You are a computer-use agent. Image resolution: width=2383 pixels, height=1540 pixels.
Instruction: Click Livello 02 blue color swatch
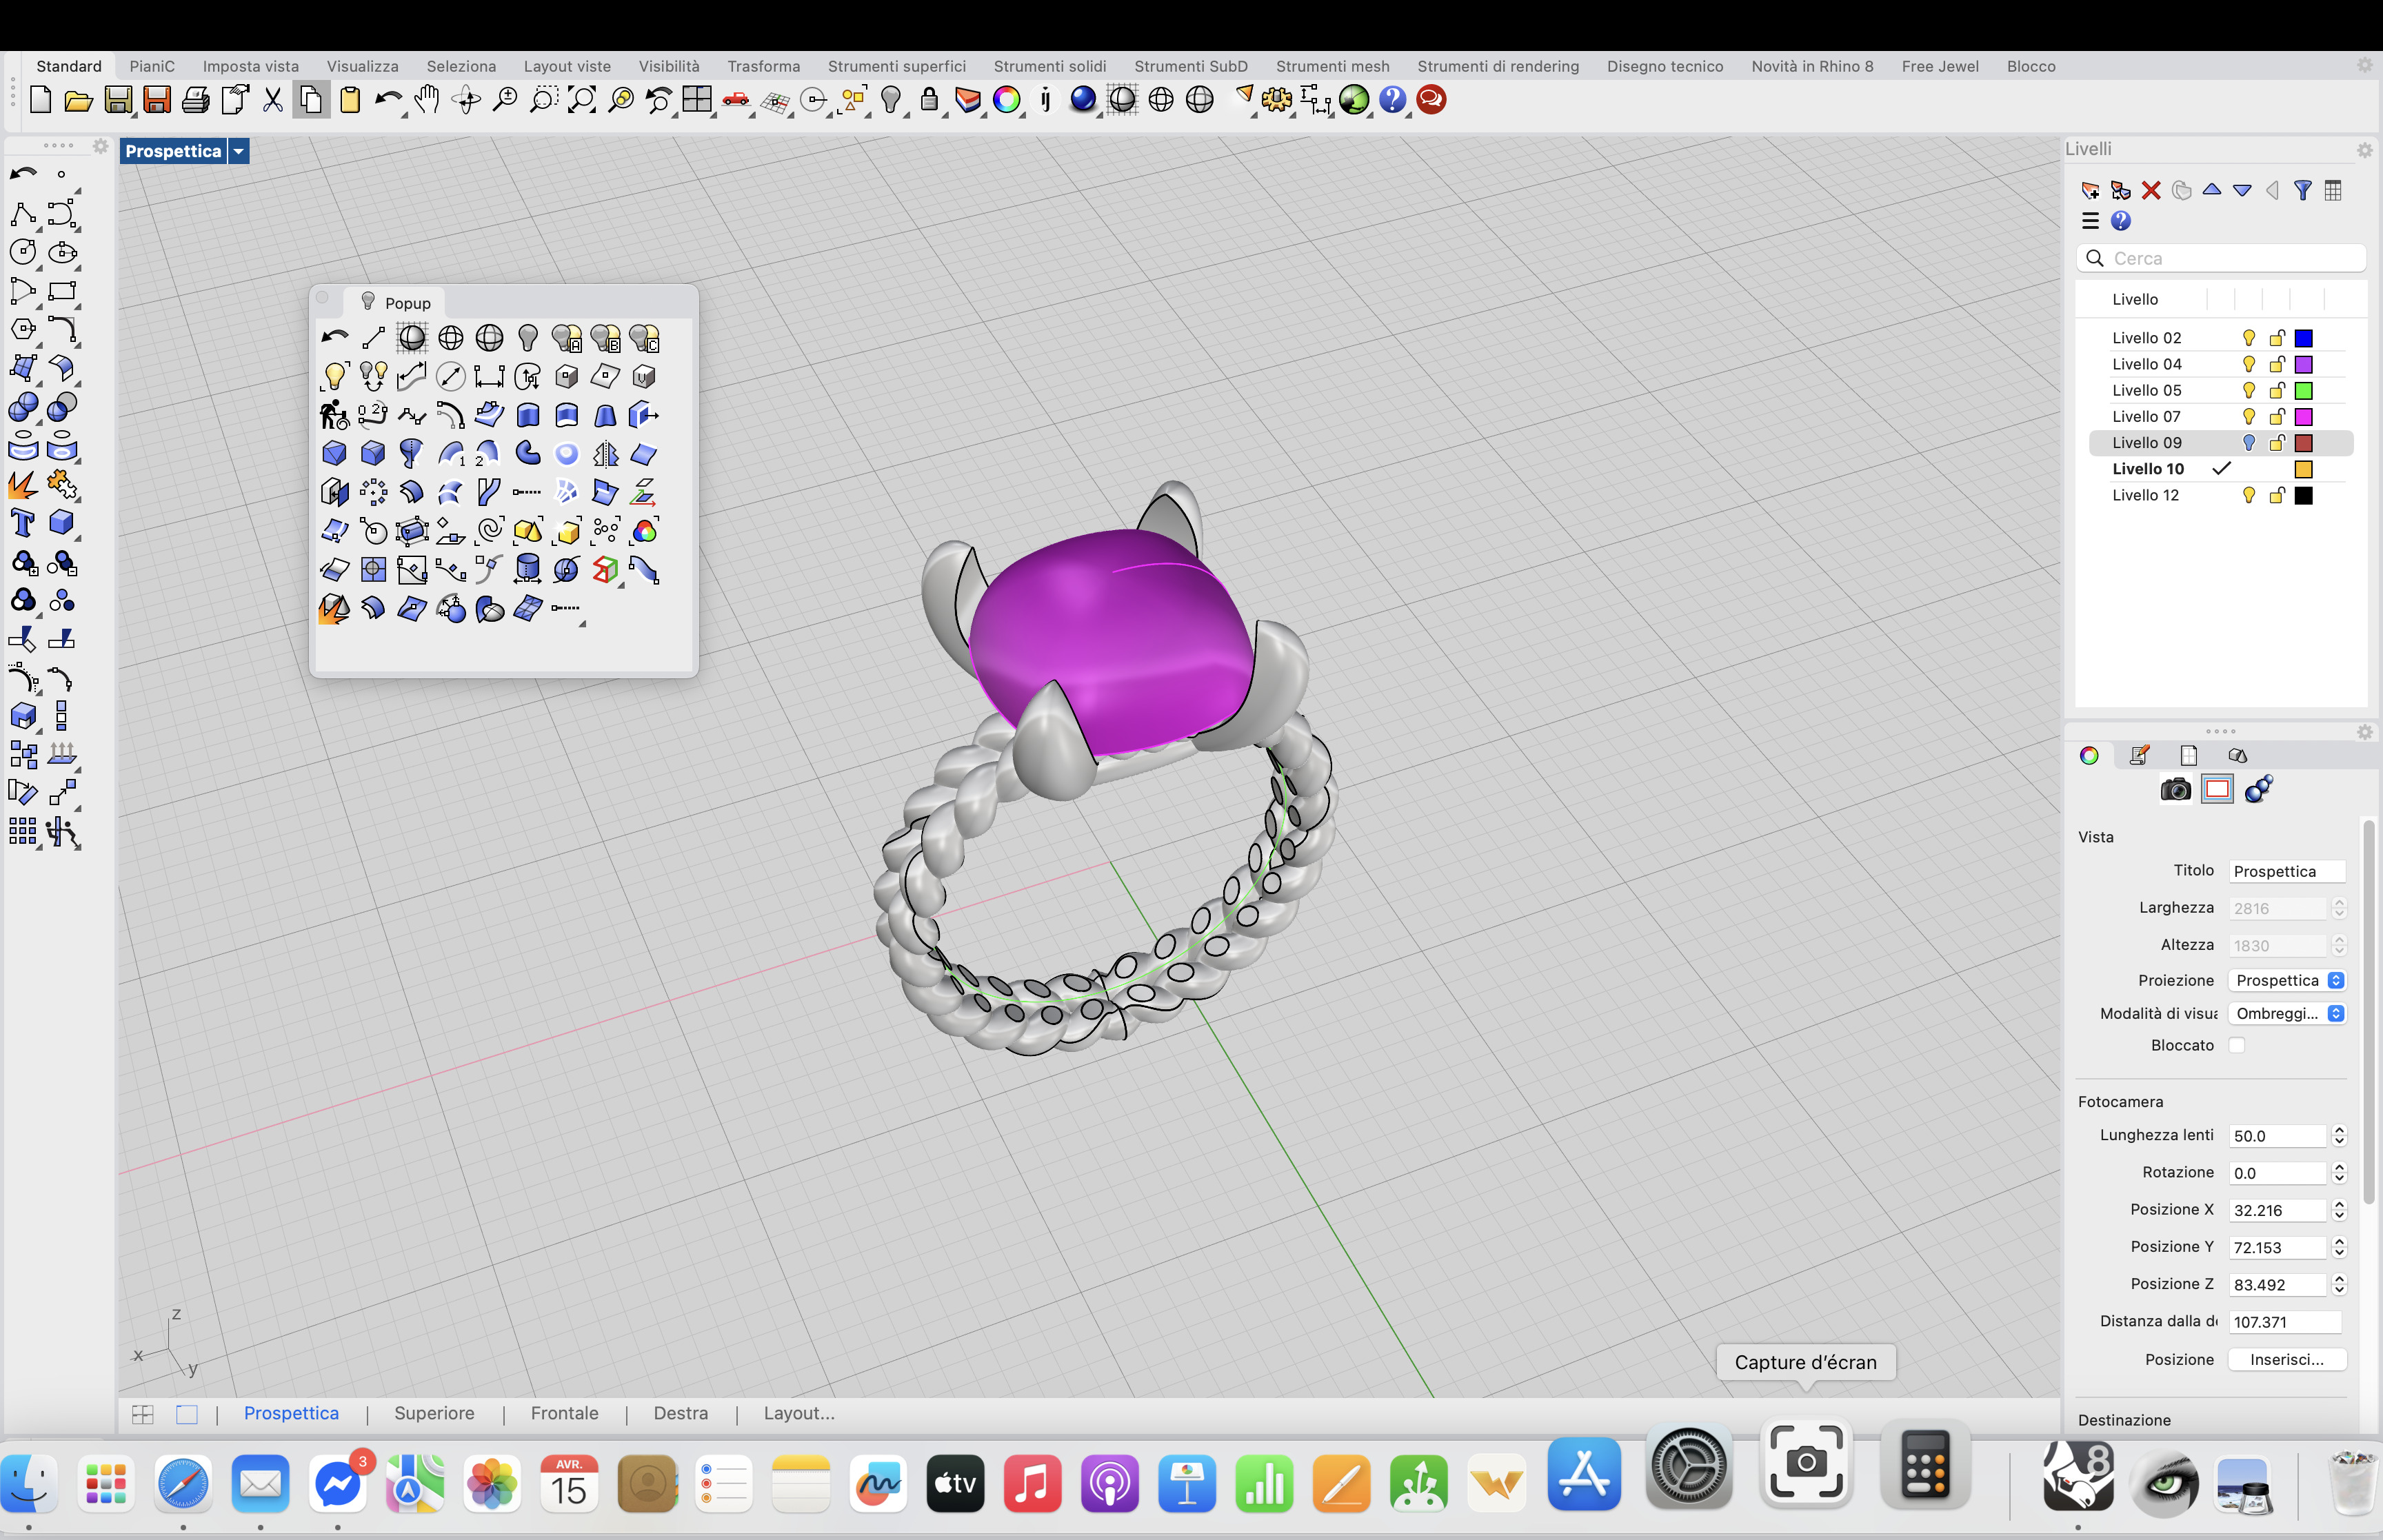click(2304, 338)
